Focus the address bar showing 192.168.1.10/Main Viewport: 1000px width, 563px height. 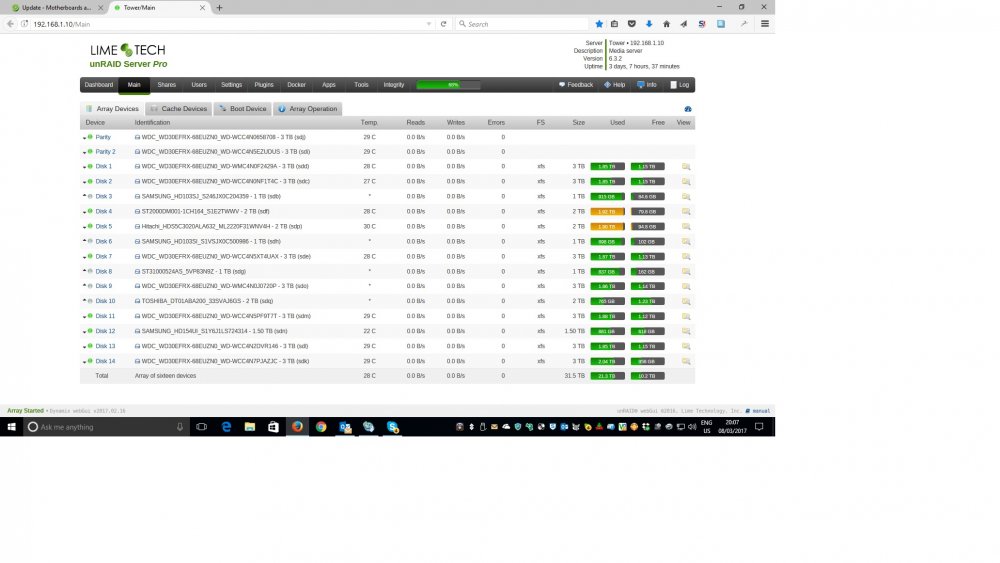226,24
